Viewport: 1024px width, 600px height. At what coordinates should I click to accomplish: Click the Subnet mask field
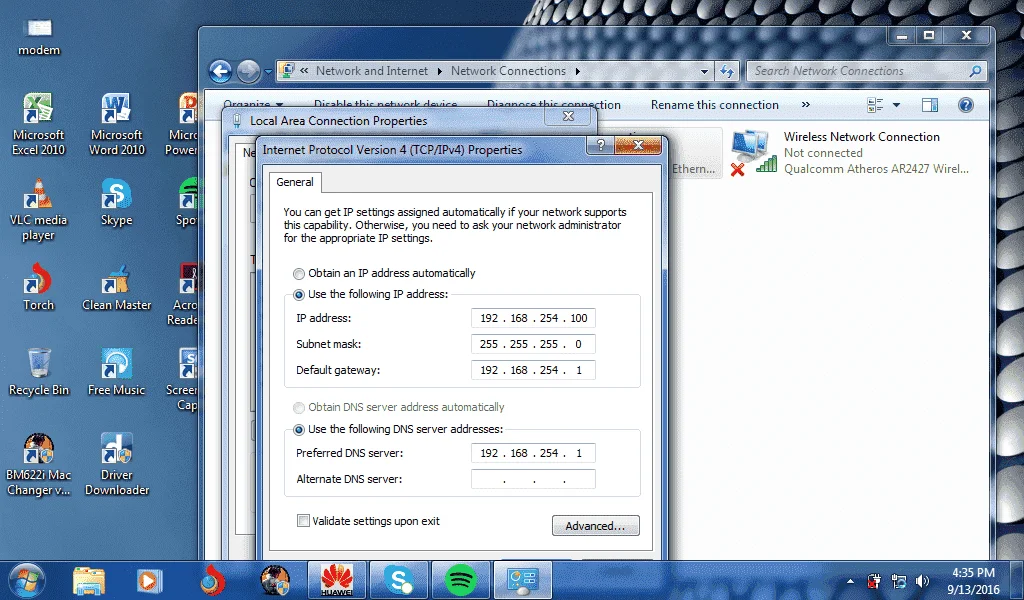click(x=533, y=344)
